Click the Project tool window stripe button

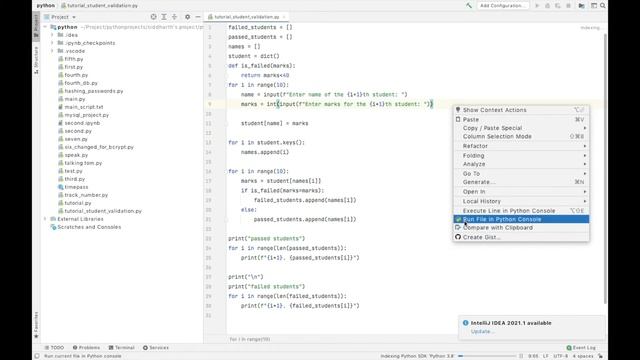click(36, 26)
